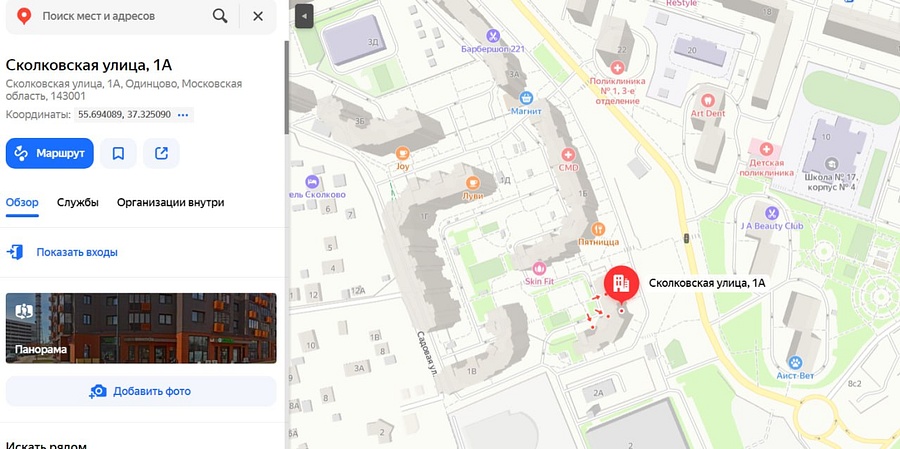Open the Skin Fit beauty marker
The width and height of the screenshot is (900, 449).
point(539,268)
